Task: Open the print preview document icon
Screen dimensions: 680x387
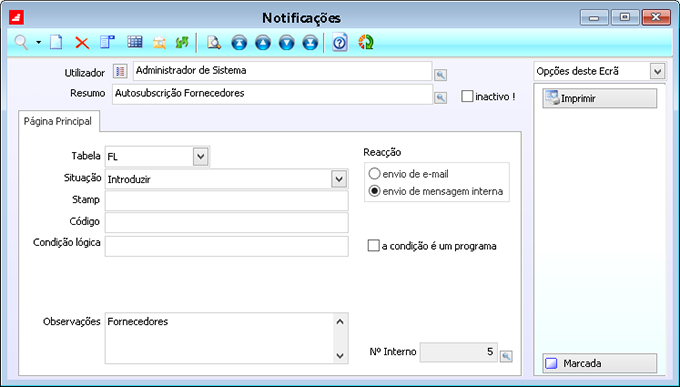Action: (x=214, y=43)
